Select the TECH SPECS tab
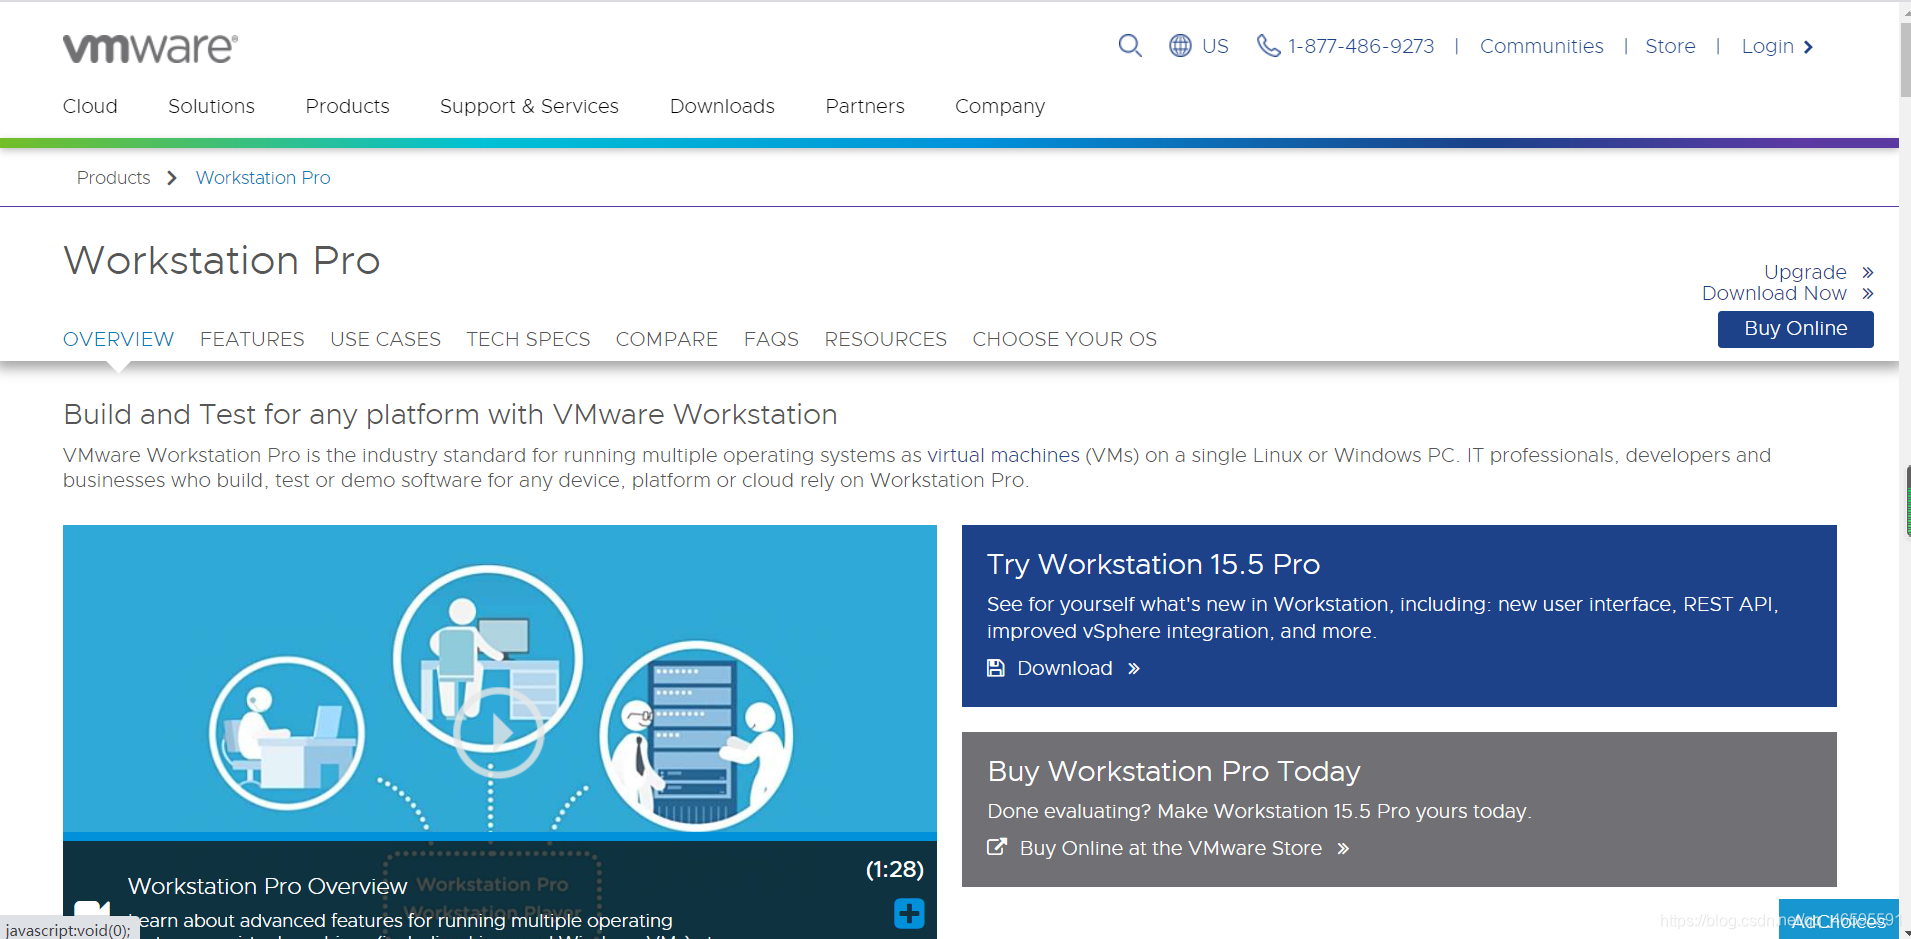This screenshot has height=939, width=1911. 528,339
